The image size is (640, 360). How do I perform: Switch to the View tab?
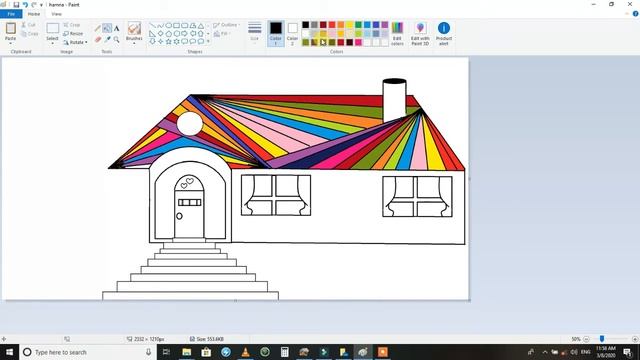56,14
